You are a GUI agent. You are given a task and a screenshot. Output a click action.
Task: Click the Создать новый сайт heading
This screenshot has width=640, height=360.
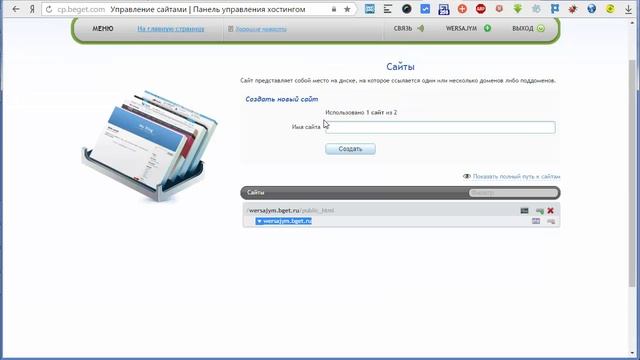[282, 99]
